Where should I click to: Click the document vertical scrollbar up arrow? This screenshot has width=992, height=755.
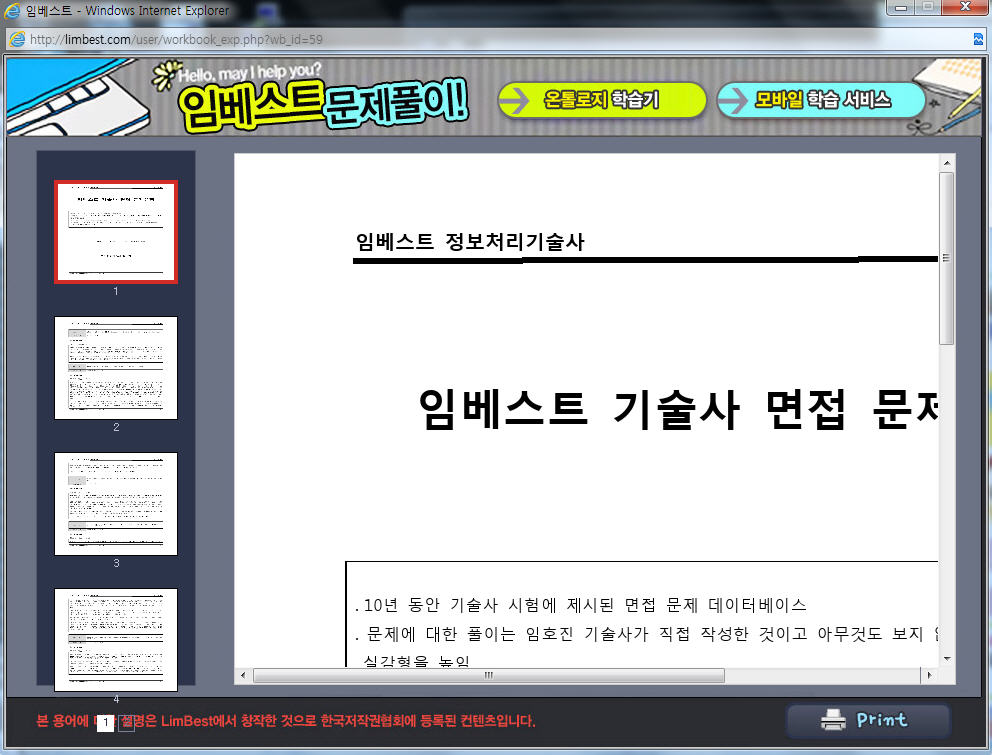946,163
